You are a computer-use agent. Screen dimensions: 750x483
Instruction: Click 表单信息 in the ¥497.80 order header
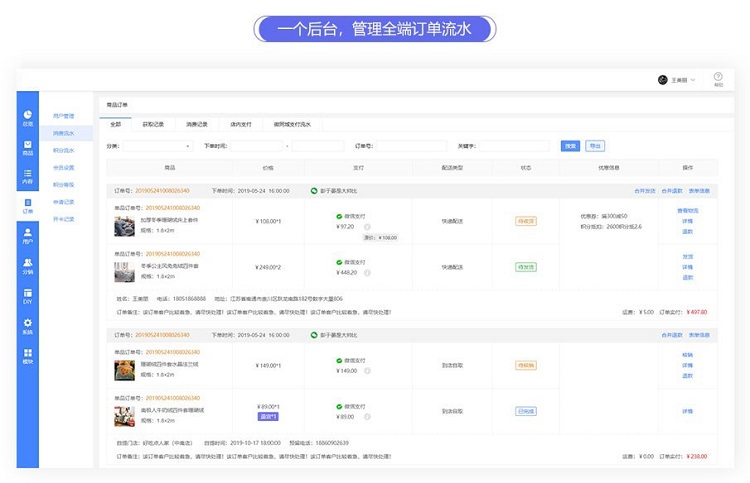[699, 191]
